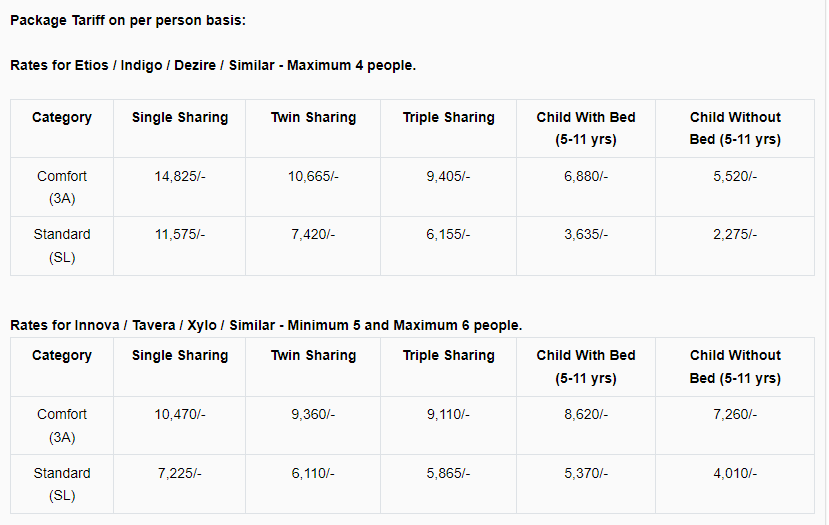Screen dimensions: 829x525
Task: Click the Package Tariff on per person heading
Action: 128,21
